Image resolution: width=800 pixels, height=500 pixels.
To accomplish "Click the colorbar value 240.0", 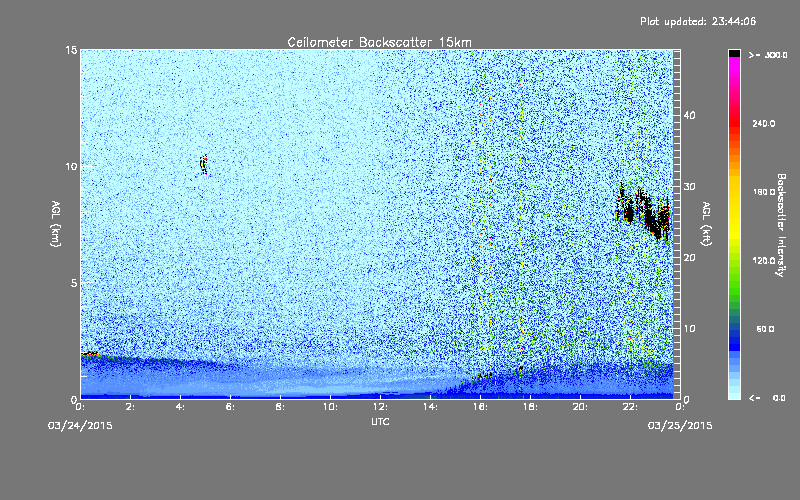I will [763, 123].
